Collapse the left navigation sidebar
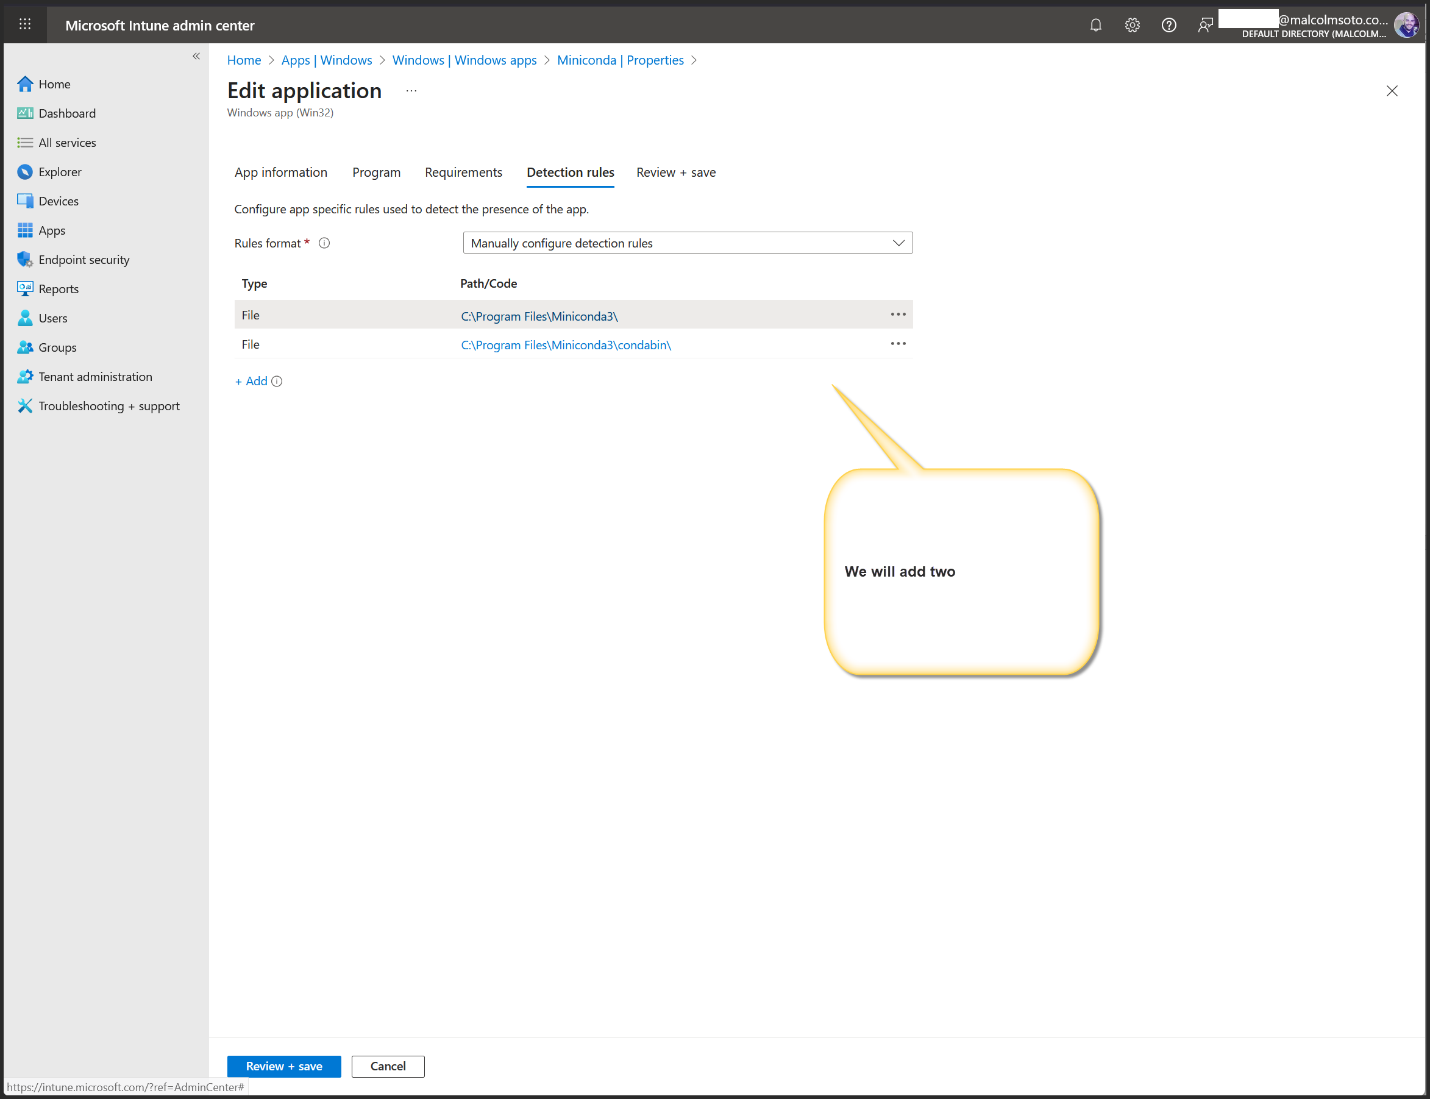Viewport: 1430px width, 1099px height. pos(196,56)
